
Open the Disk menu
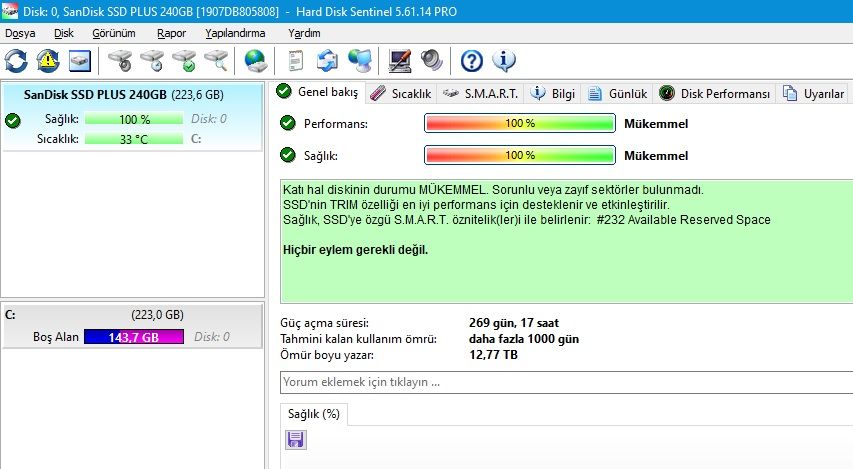coord(64,33)
